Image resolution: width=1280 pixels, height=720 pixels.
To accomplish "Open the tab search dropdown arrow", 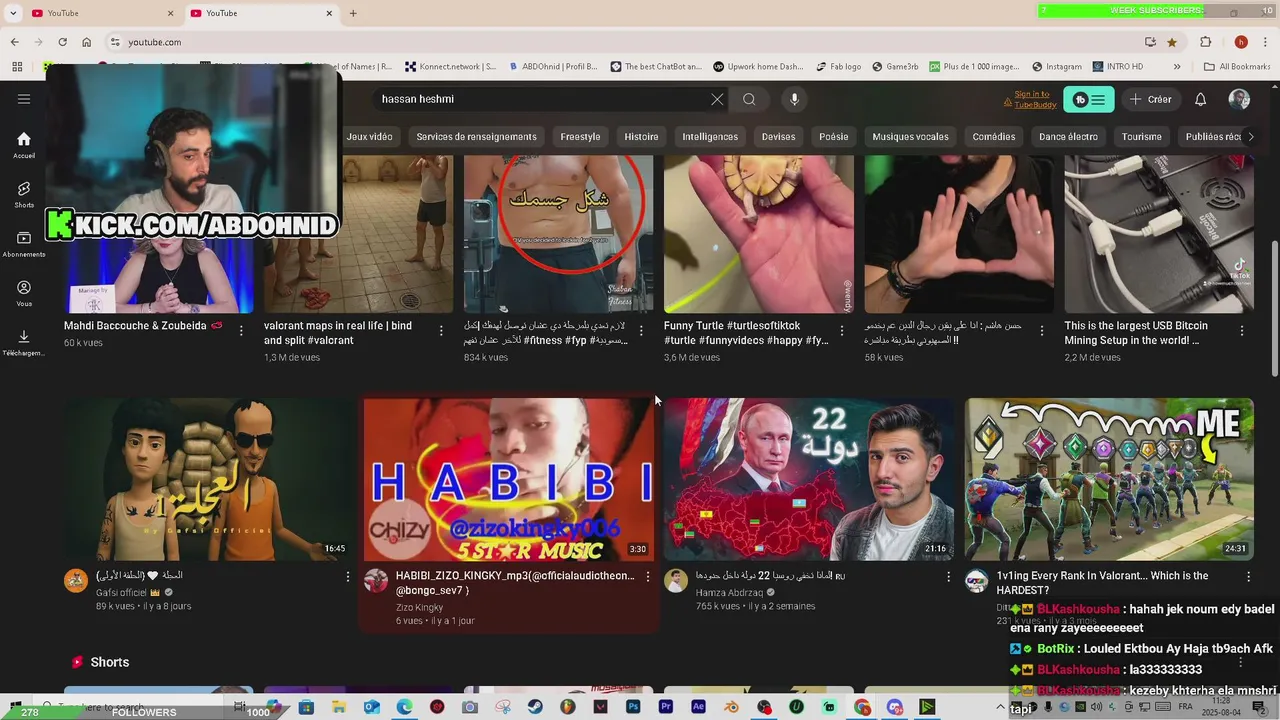I will point(13,13).
